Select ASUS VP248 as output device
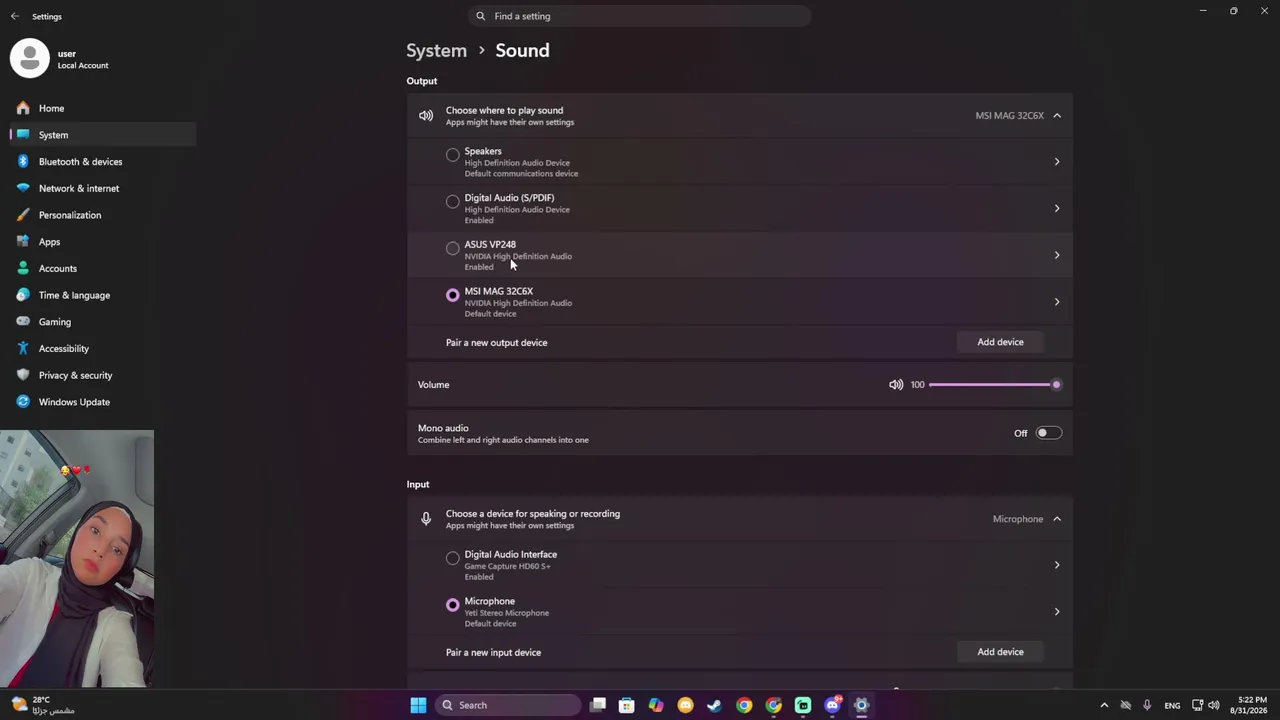This screenshot has width=1280, height=720. (x=453, y=248)
